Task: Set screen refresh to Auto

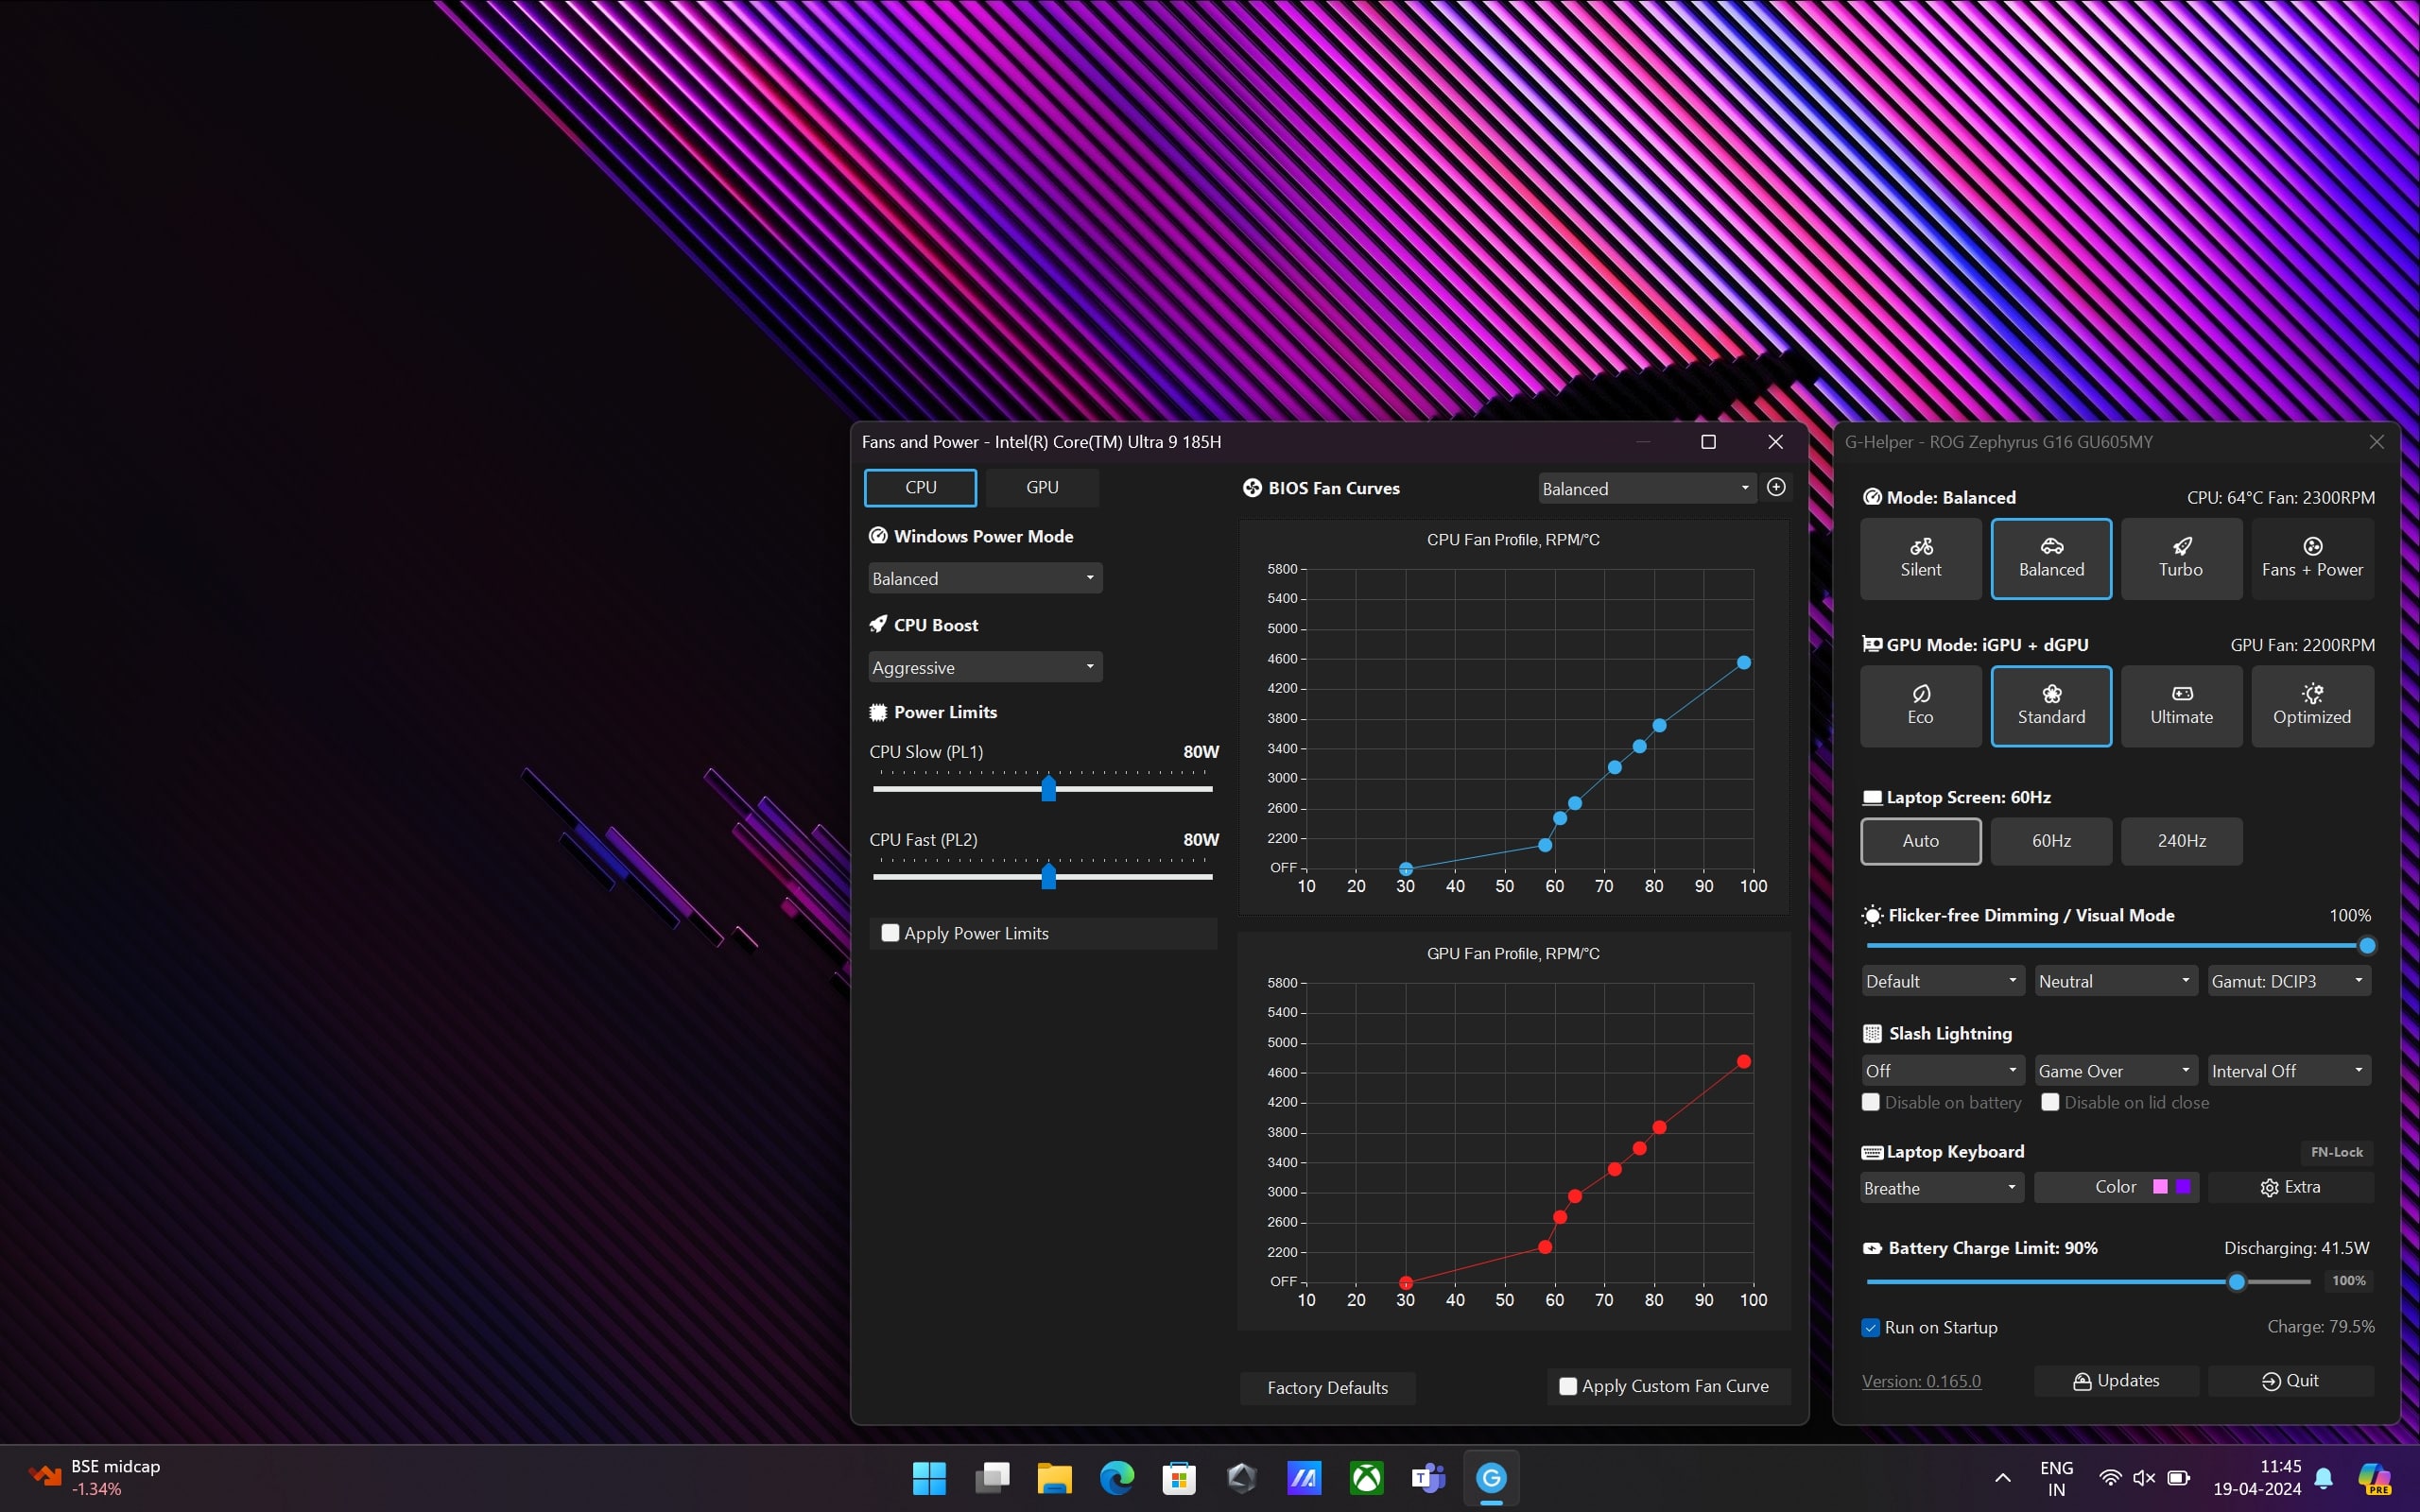Action: tap(1920, 841)
